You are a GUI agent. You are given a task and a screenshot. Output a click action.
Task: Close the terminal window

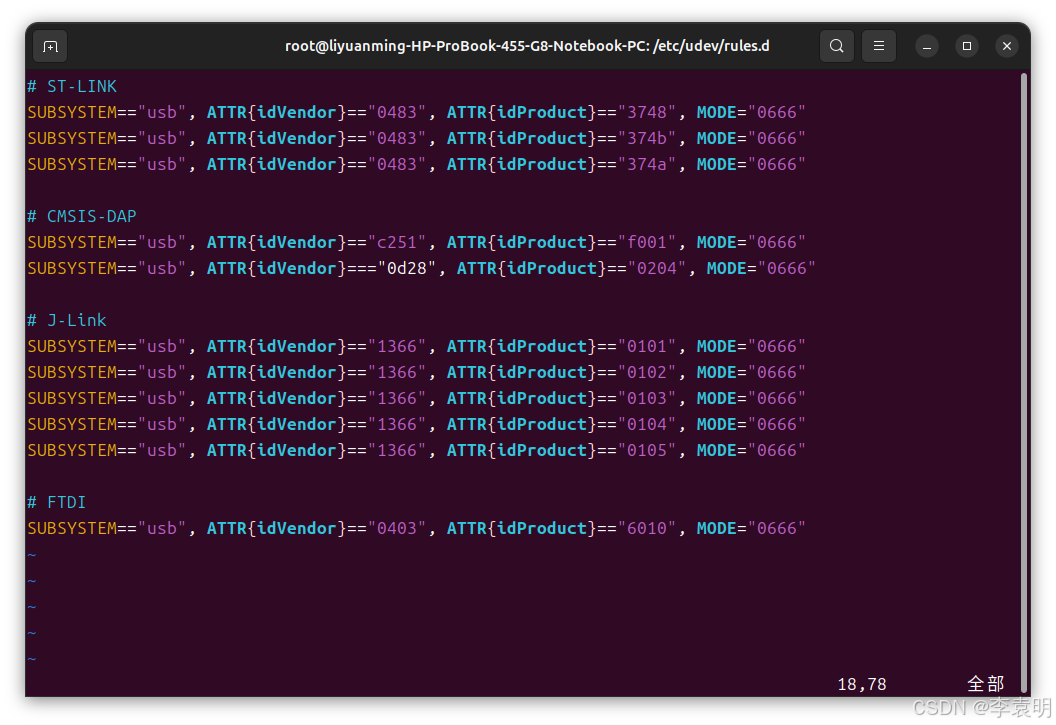(1007, 46)
